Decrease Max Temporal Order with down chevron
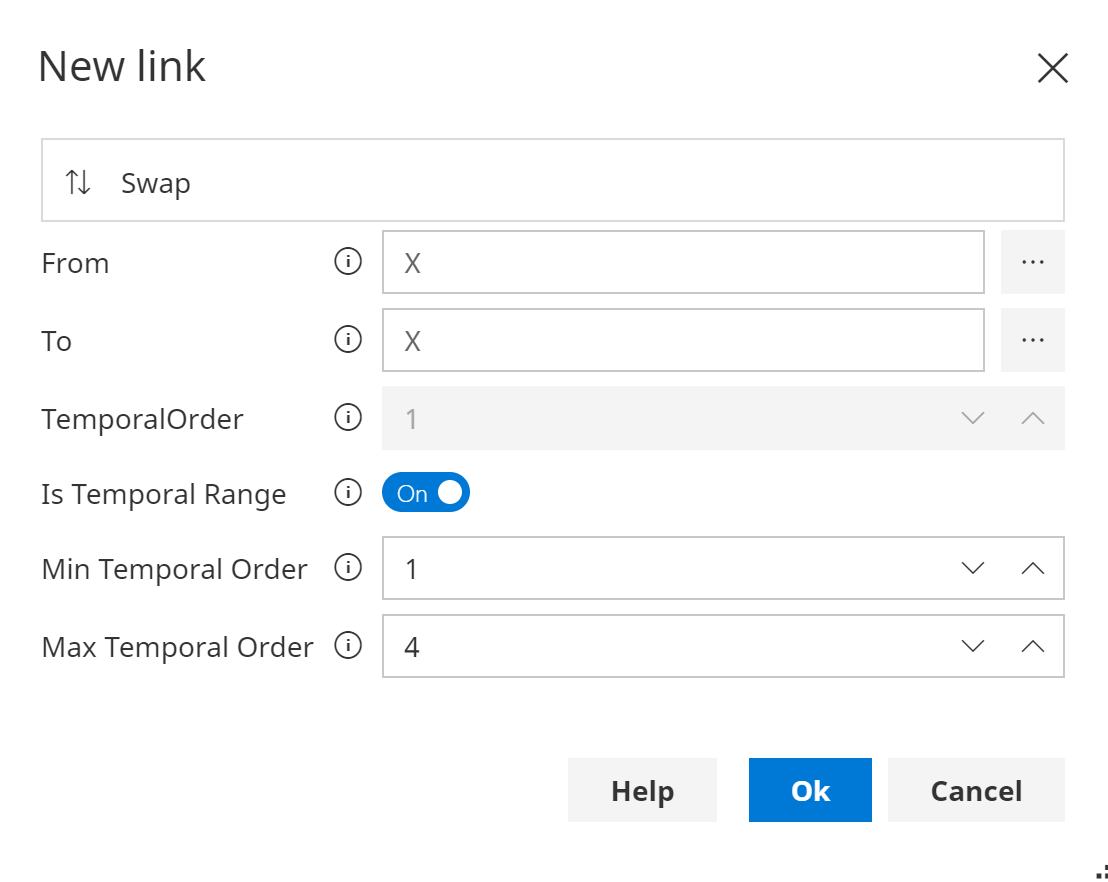 pos(972,646)
